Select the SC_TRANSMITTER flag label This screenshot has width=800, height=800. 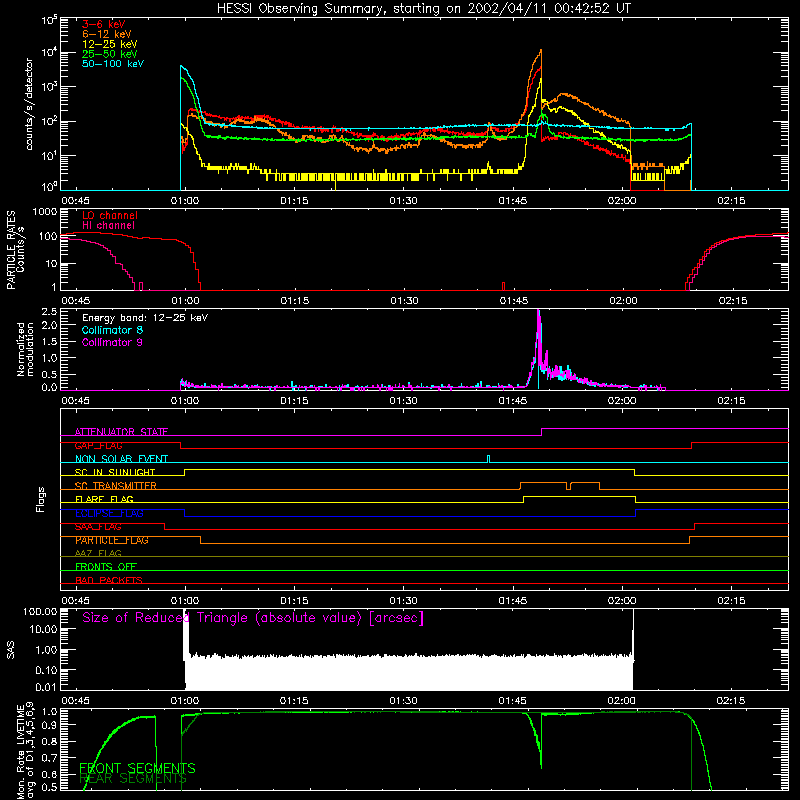(x=116, y=486)
